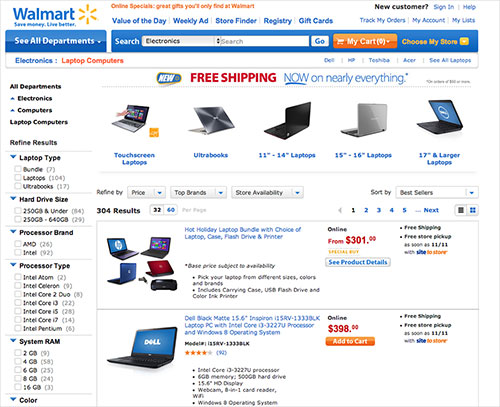The width and height of the screenshot is (500, 407).
Task: Add the Dell Inspiron to cart
Action: (350, 341)
